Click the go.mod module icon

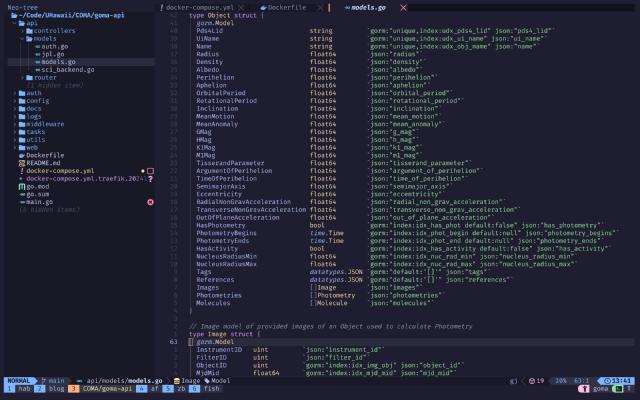22,187
